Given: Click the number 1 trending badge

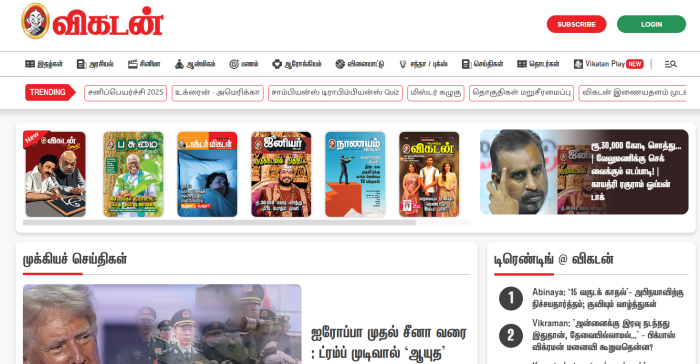Looking at the screenshot, I should click(x=511, y=298).
